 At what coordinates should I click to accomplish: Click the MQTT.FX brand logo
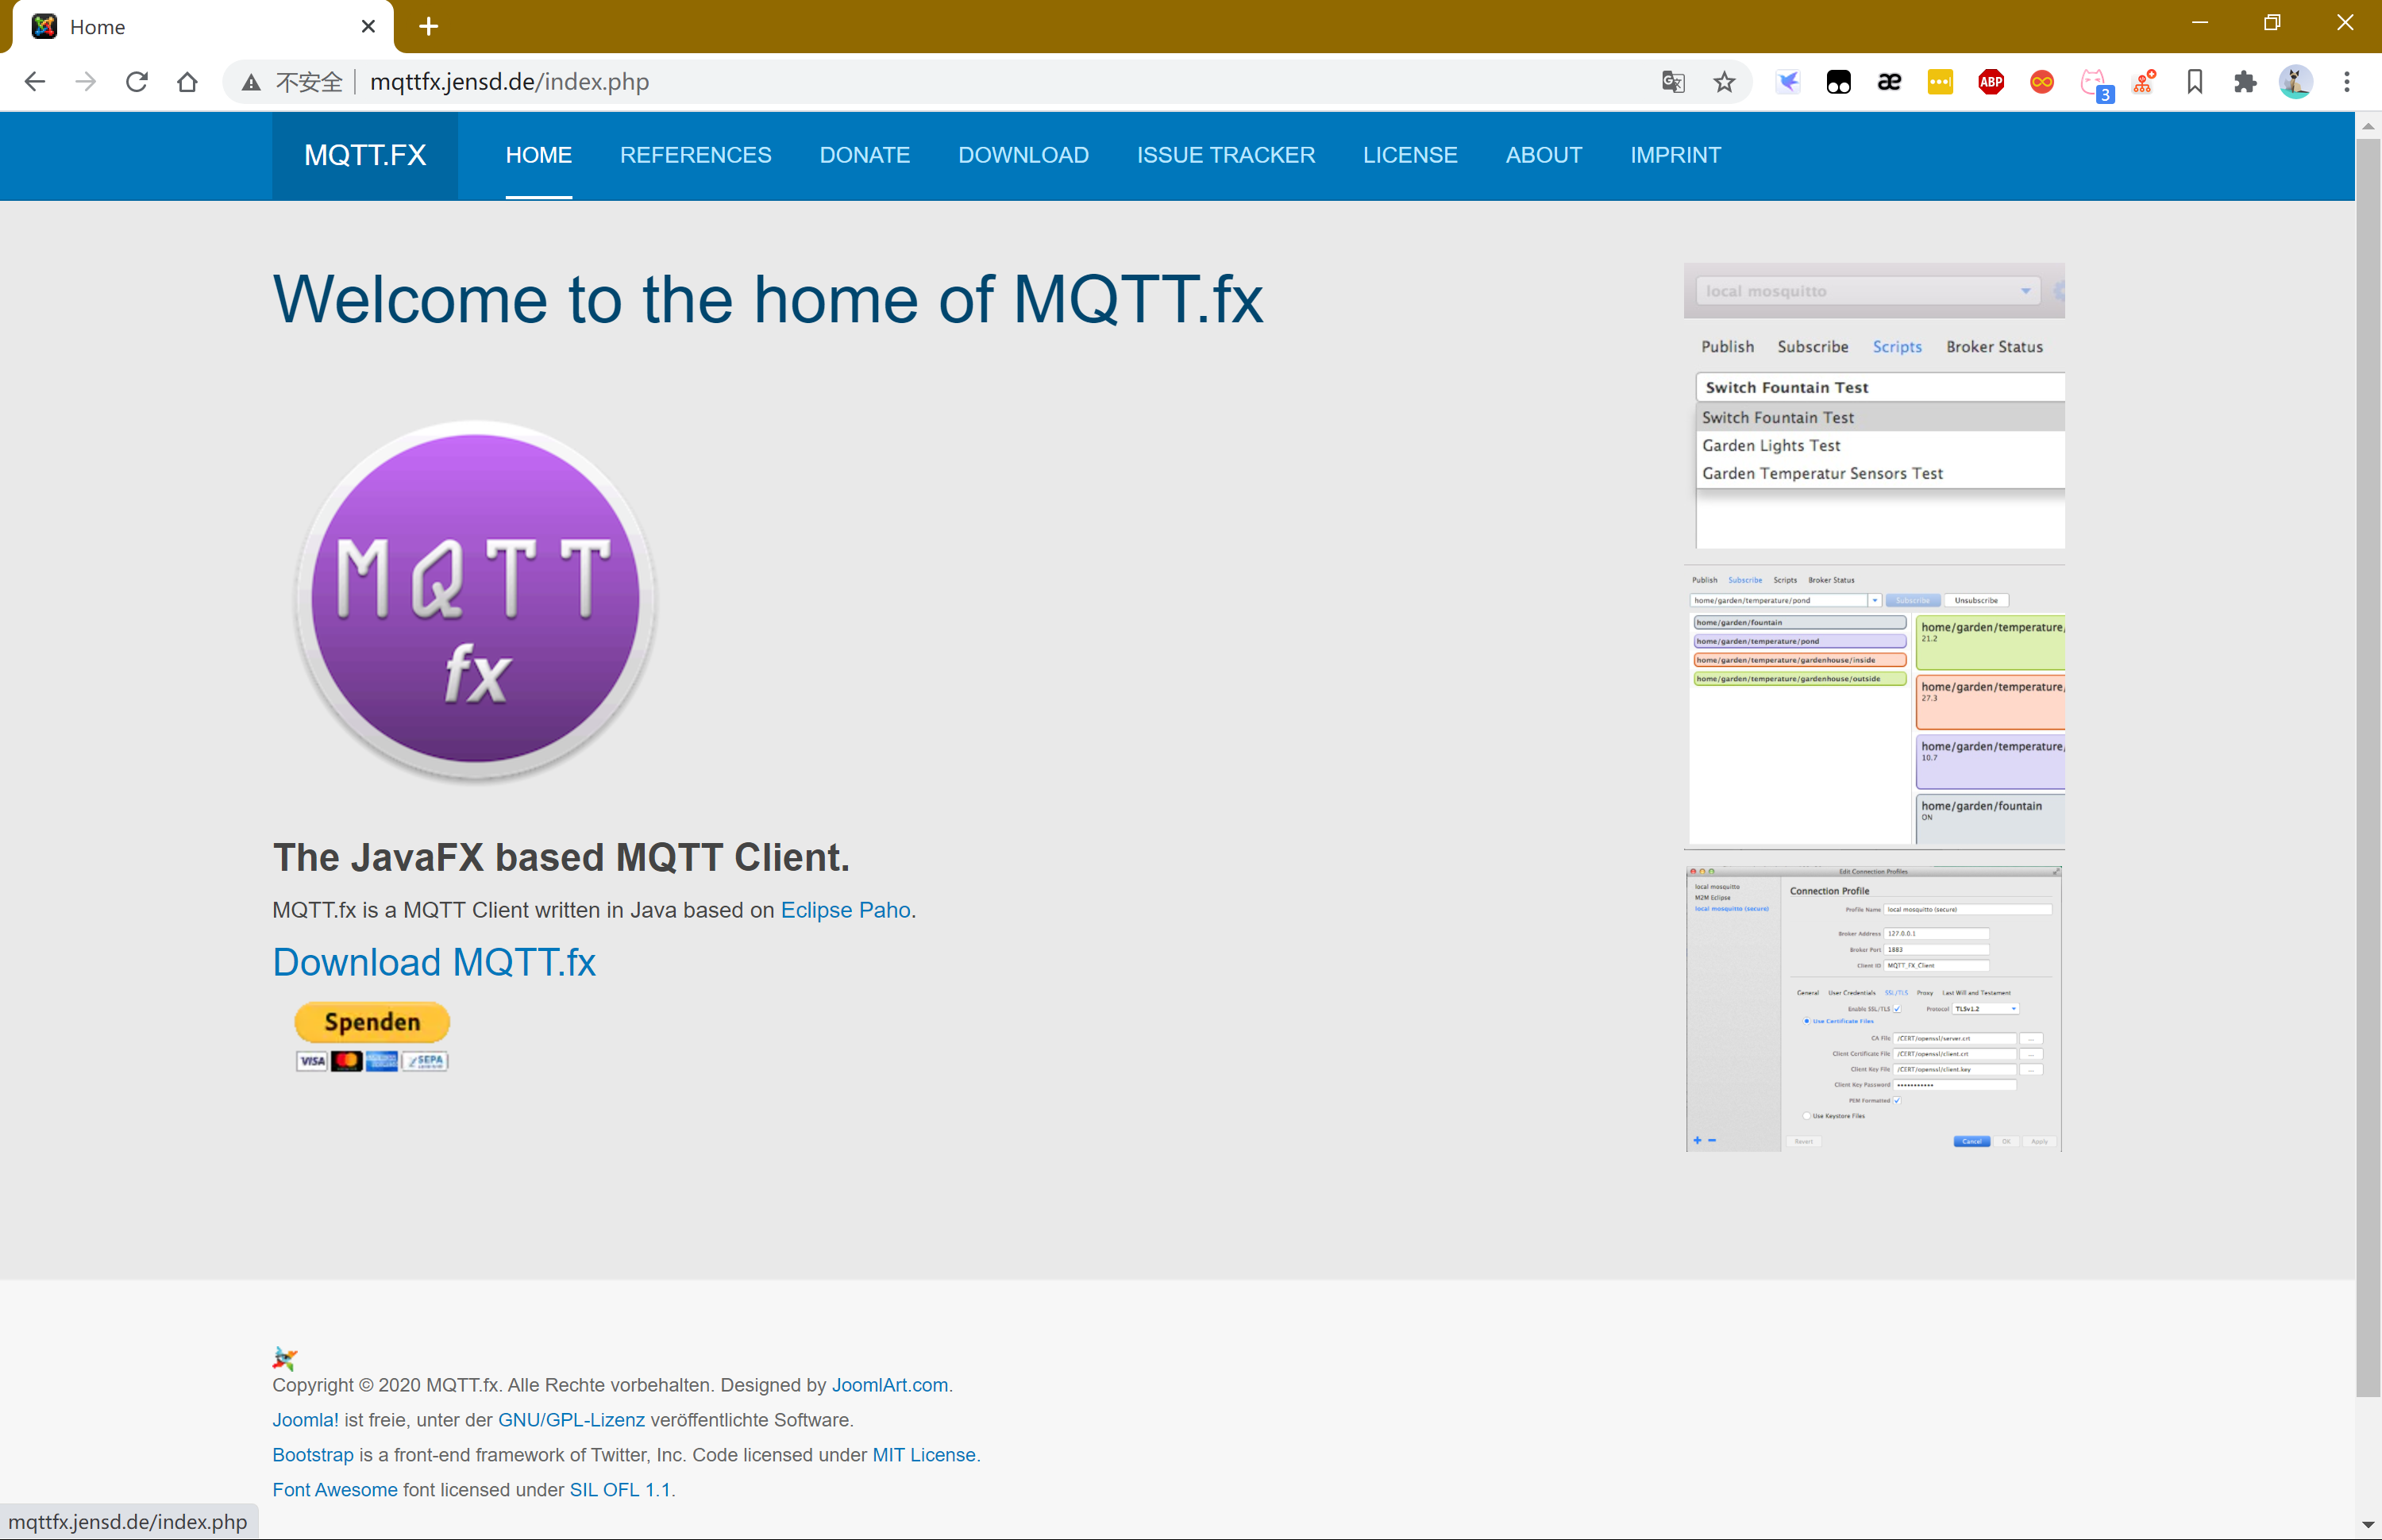coord(365,155)
